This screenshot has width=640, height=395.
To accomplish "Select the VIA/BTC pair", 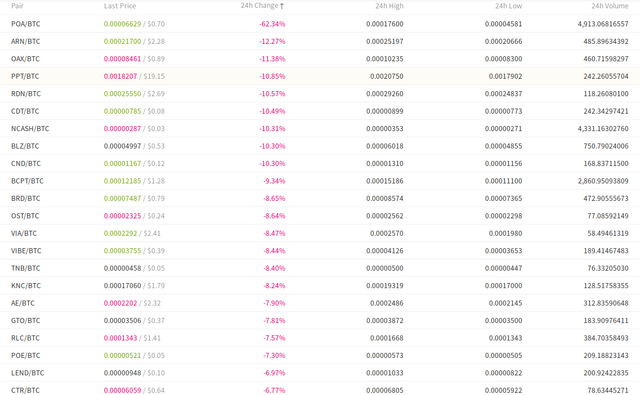I will pos(24,233).
